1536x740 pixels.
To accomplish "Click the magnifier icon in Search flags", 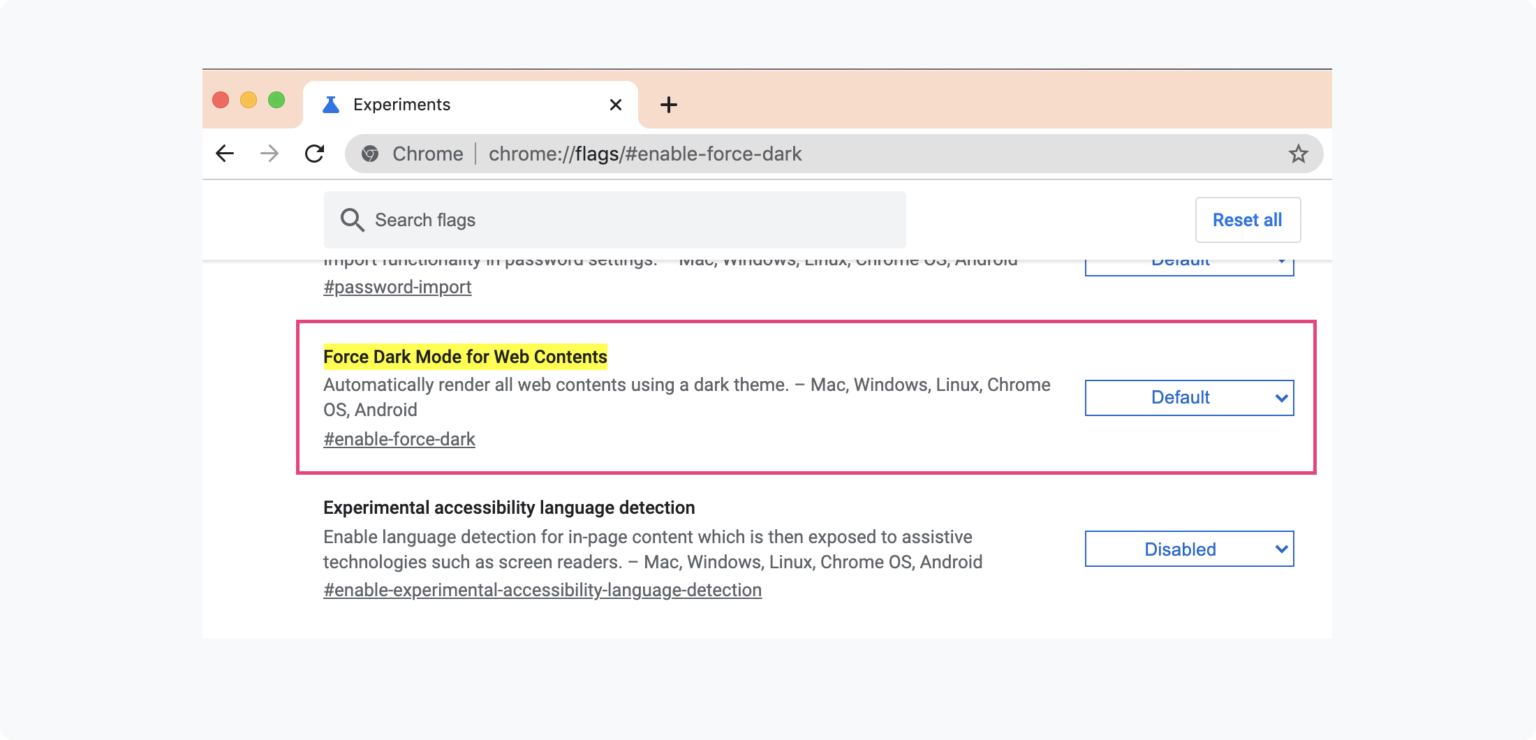I will 352,219.
